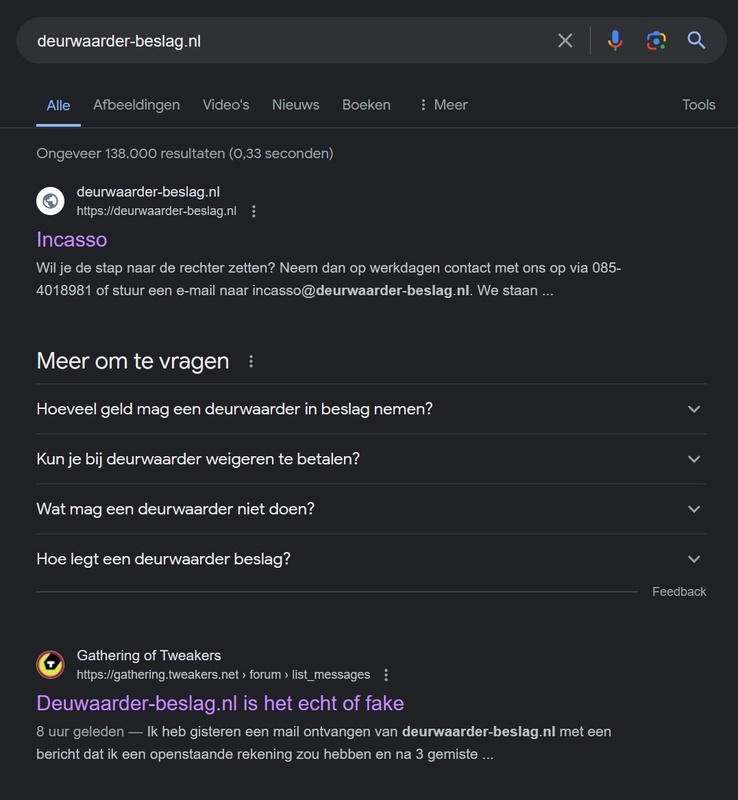Open options menu for Gathering of Tweakers result
This screenshot has width=738, height=800.
(x=387, y=675)
